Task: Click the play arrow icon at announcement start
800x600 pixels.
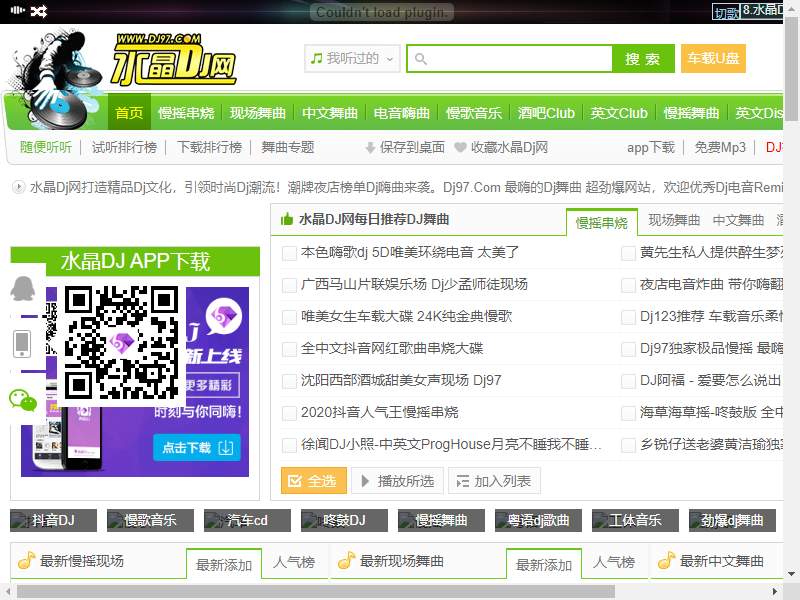Action: [x=18, y=187]
